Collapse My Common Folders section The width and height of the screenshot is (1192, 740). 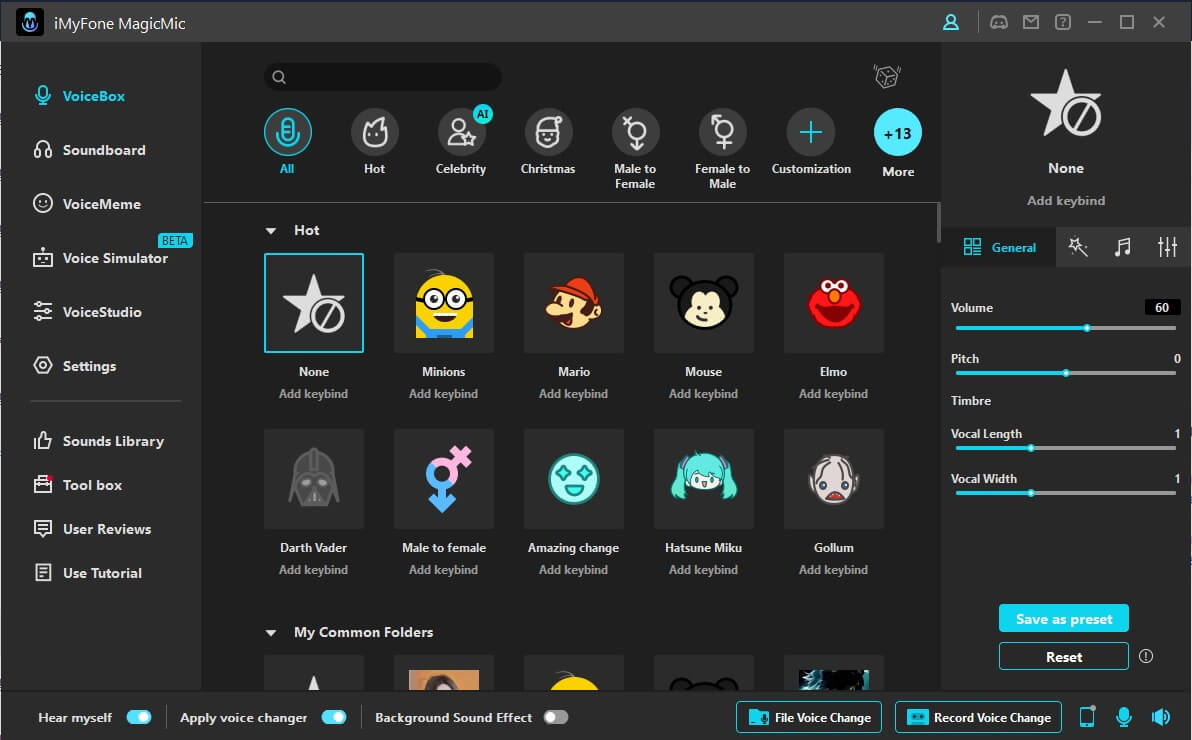(x=271, y=633)
